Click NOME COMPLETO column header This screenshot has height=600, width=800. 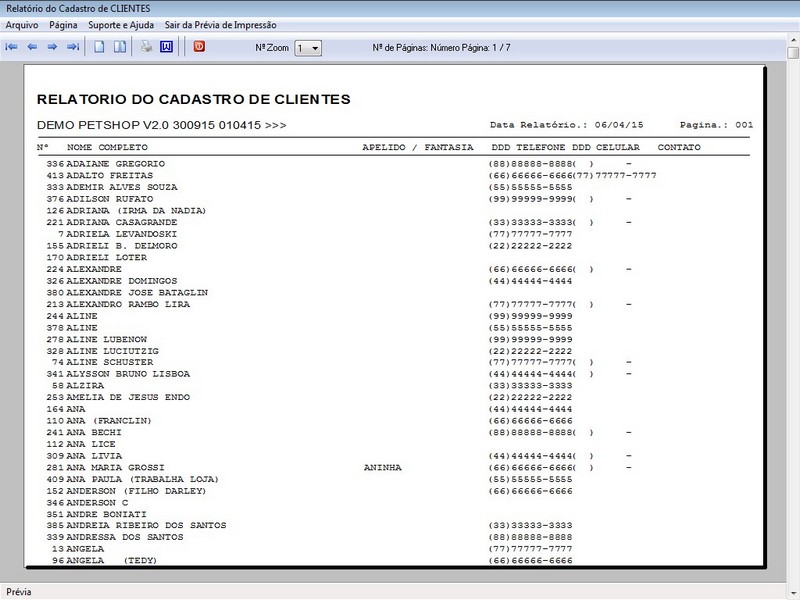click(x=107, y=147)
